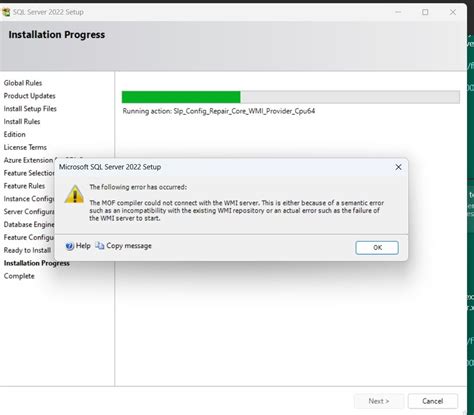Image resolution: width=474 pixels, height=415 pixels.
Task: Click the Installation Progress page heading
Action: click(x=57, y=35)
